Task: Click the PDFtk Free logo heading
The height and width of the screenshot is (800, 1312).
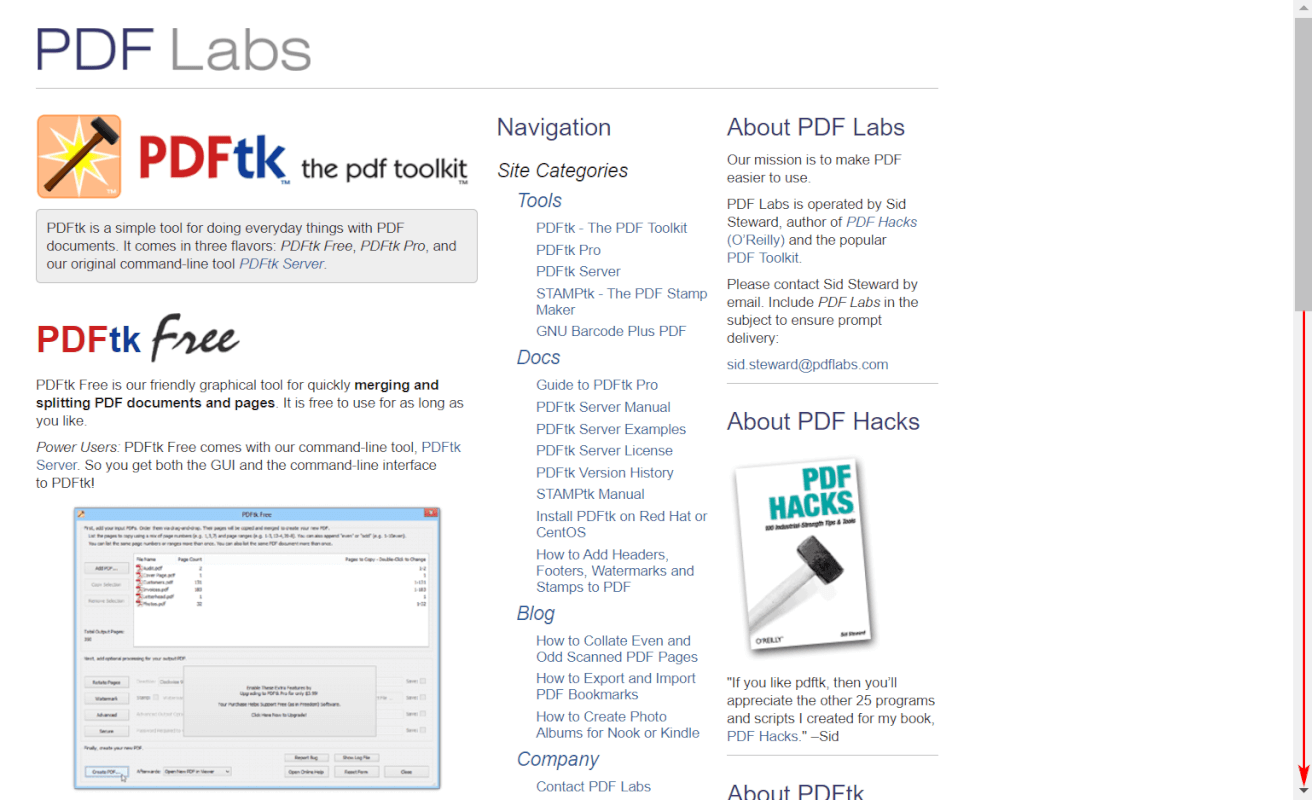Action: point(138,339)
